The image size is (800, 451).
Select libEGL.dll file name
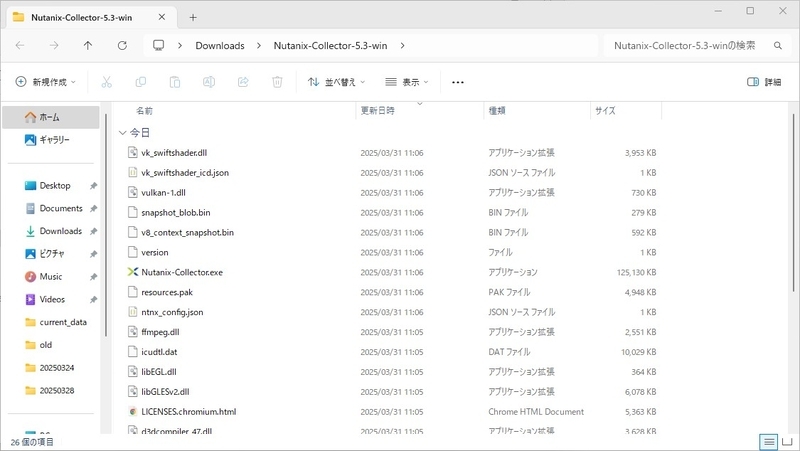(159, 371)
